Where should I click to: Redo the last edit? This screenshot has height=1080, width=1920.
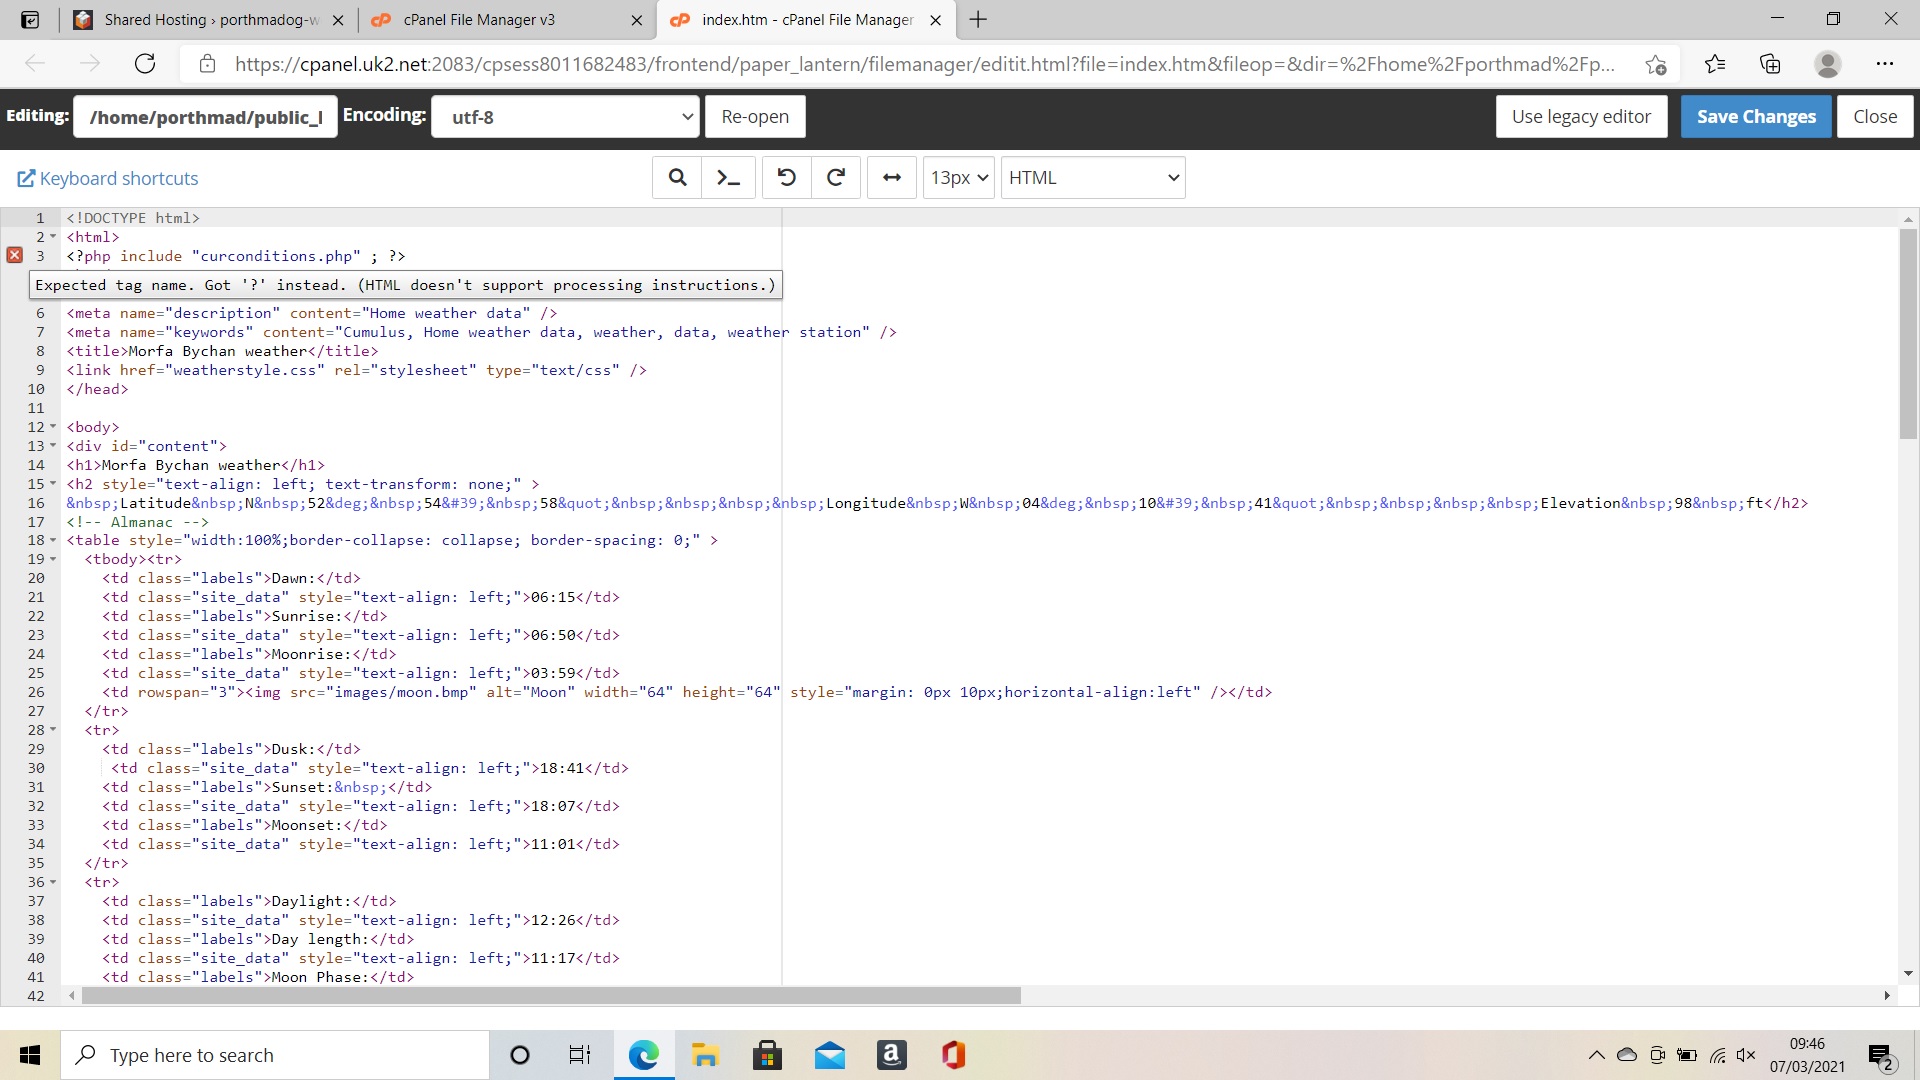tap(836, 178)
